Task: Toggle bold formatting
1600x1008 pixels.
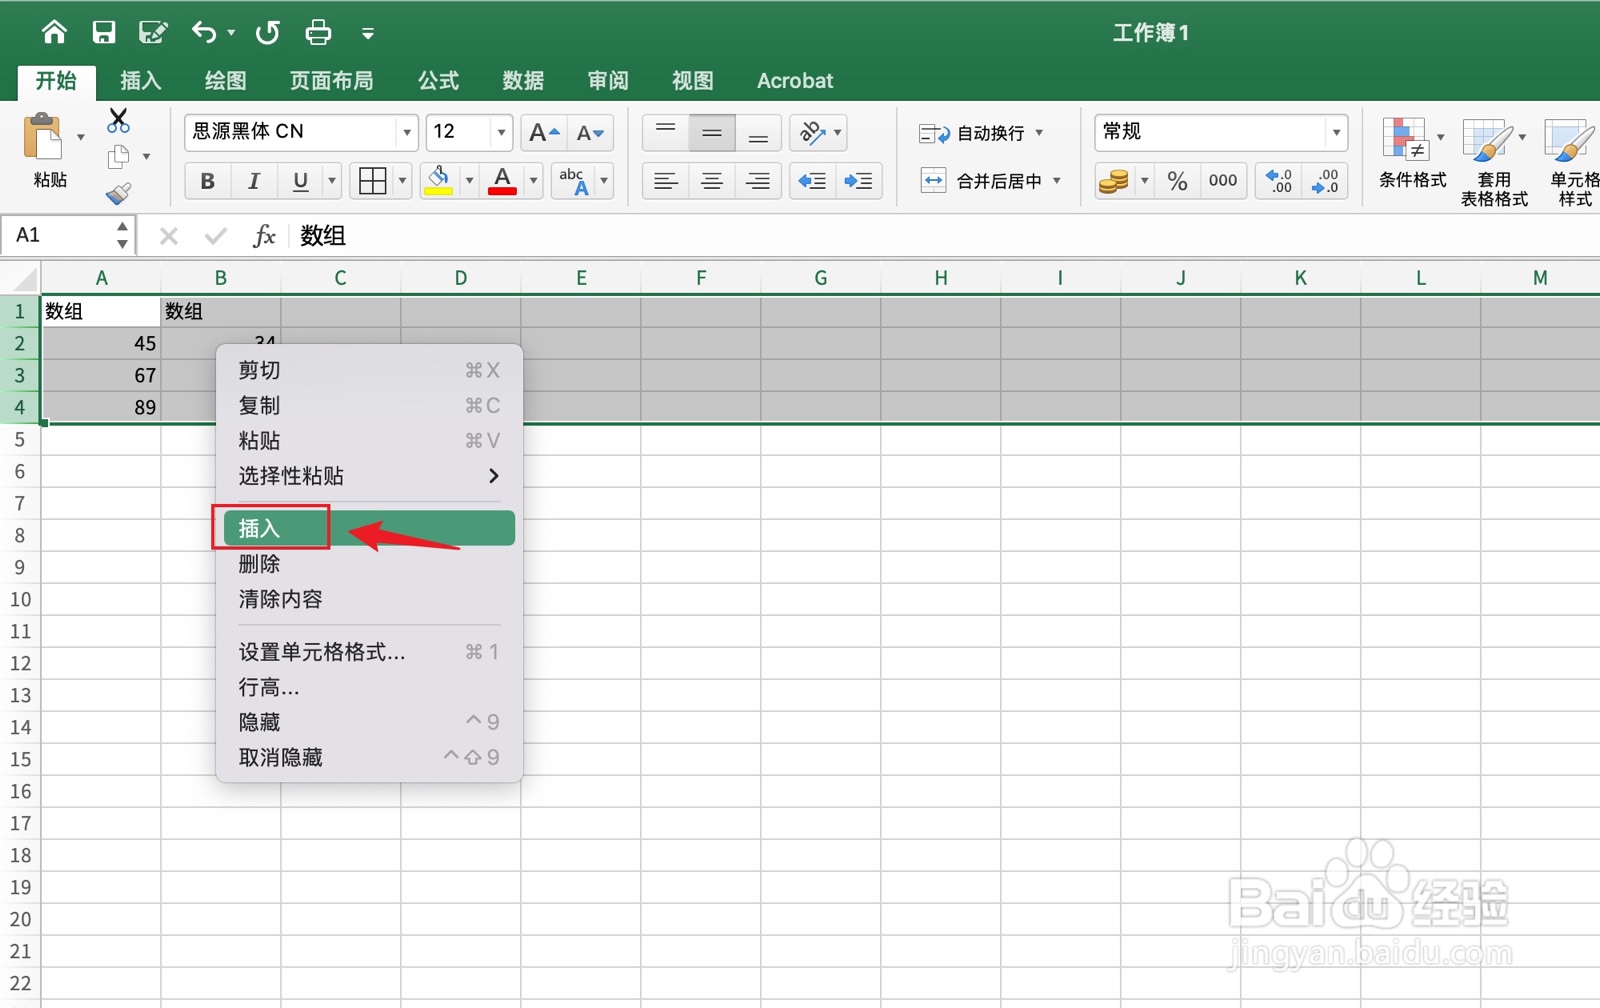Action: (207, 181)
